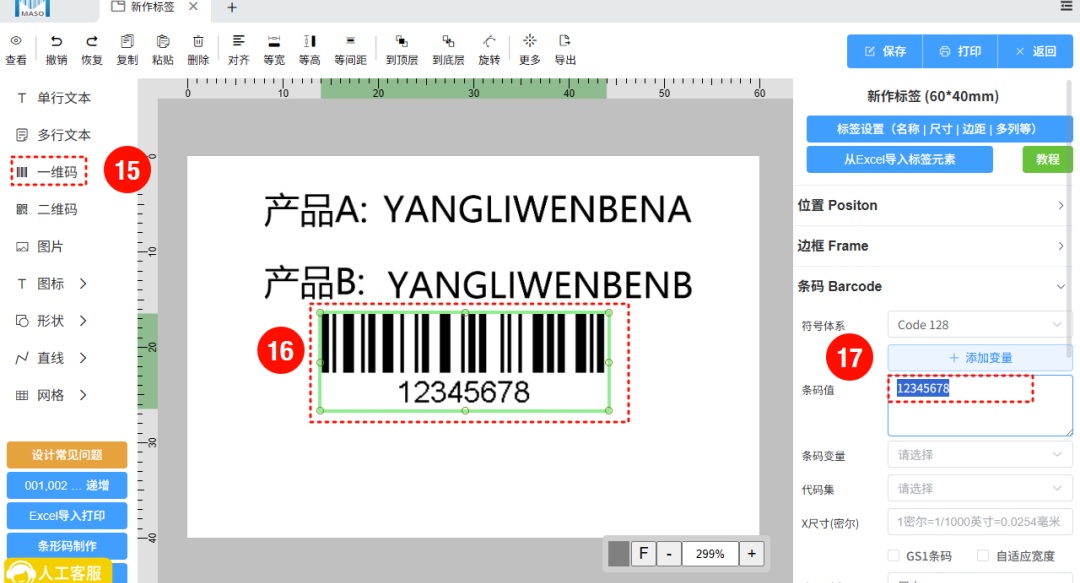Add a 二维码 QR code element
Viewport: 1080px width, 583px height.
tap(47, 209)
